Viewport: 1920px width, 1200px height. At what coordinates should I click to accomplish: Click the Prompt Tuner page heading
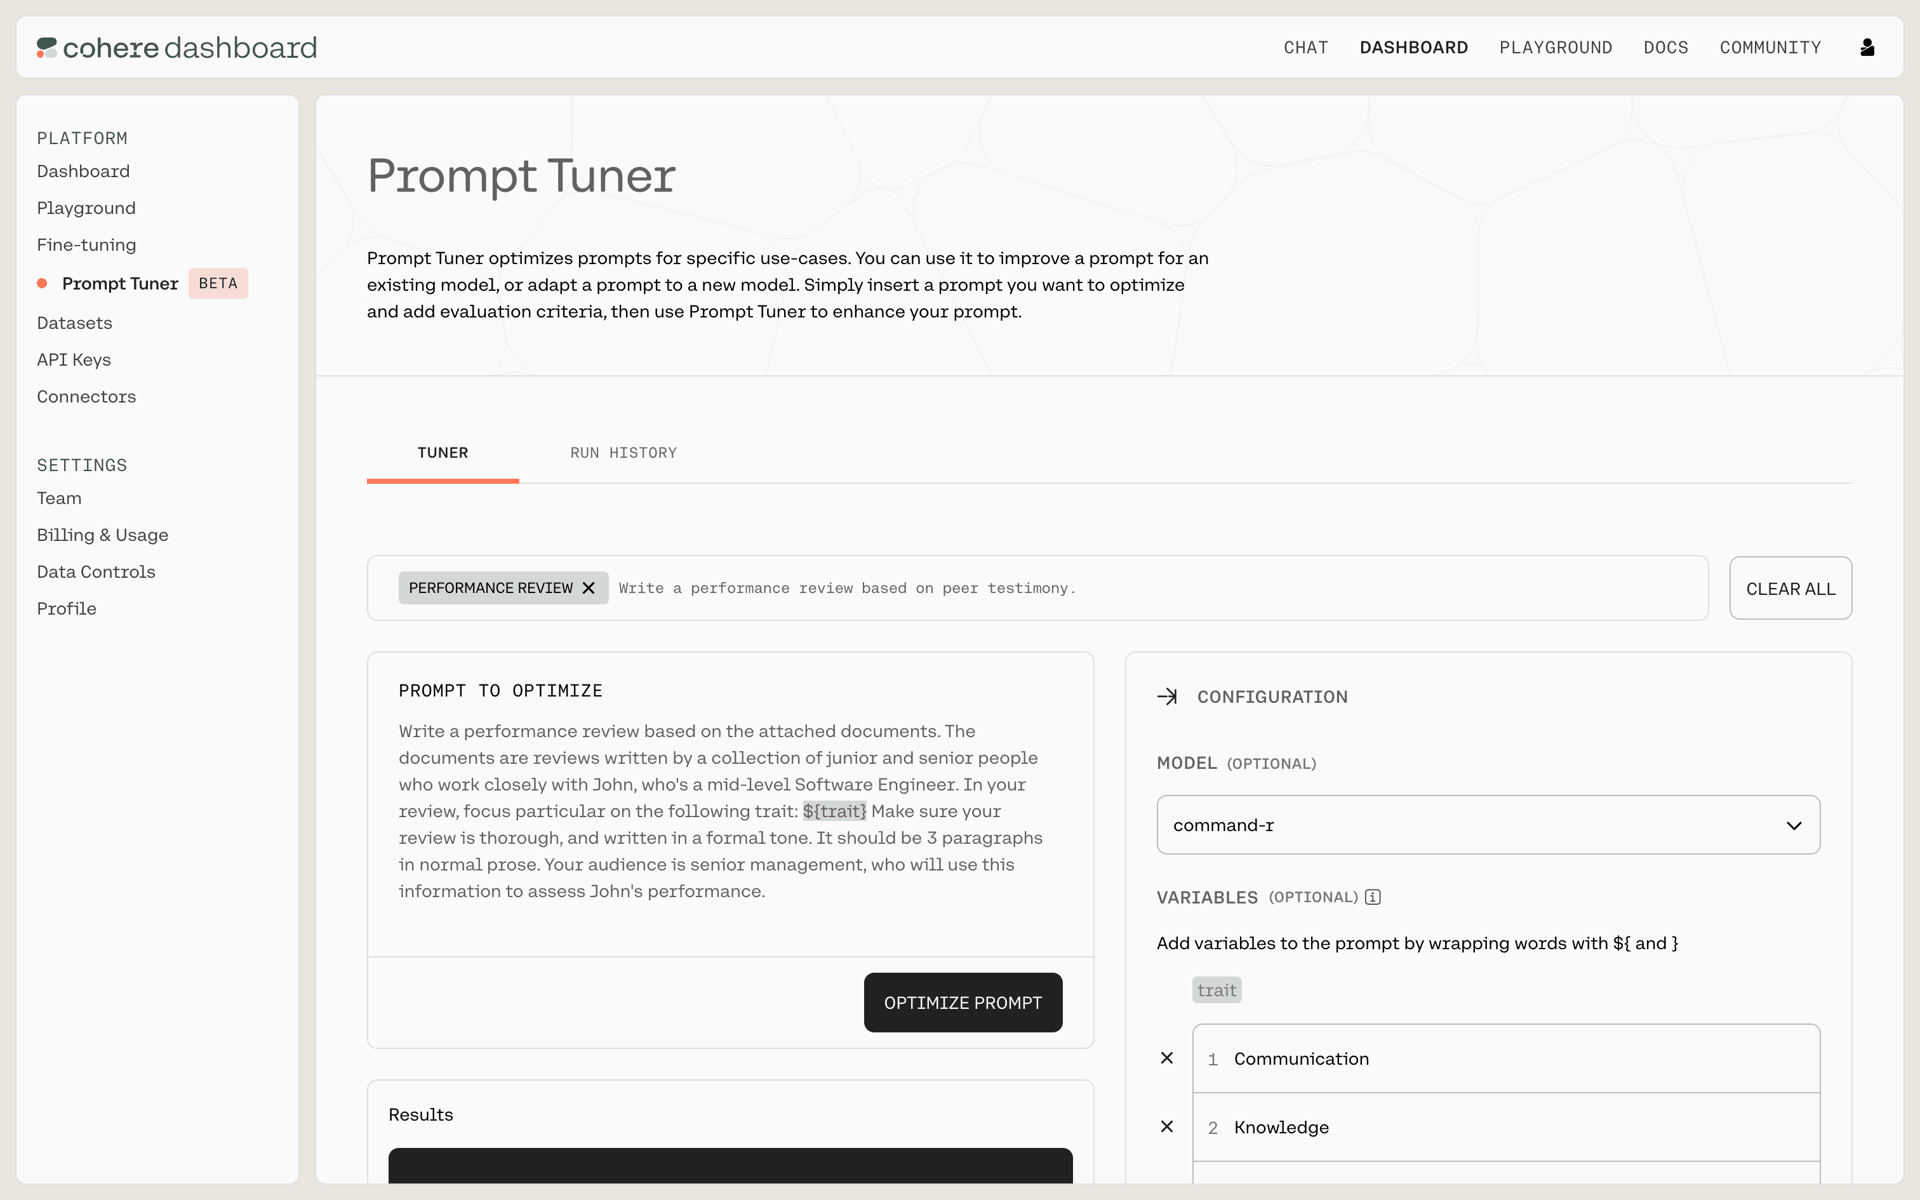[x=521, y=176]
